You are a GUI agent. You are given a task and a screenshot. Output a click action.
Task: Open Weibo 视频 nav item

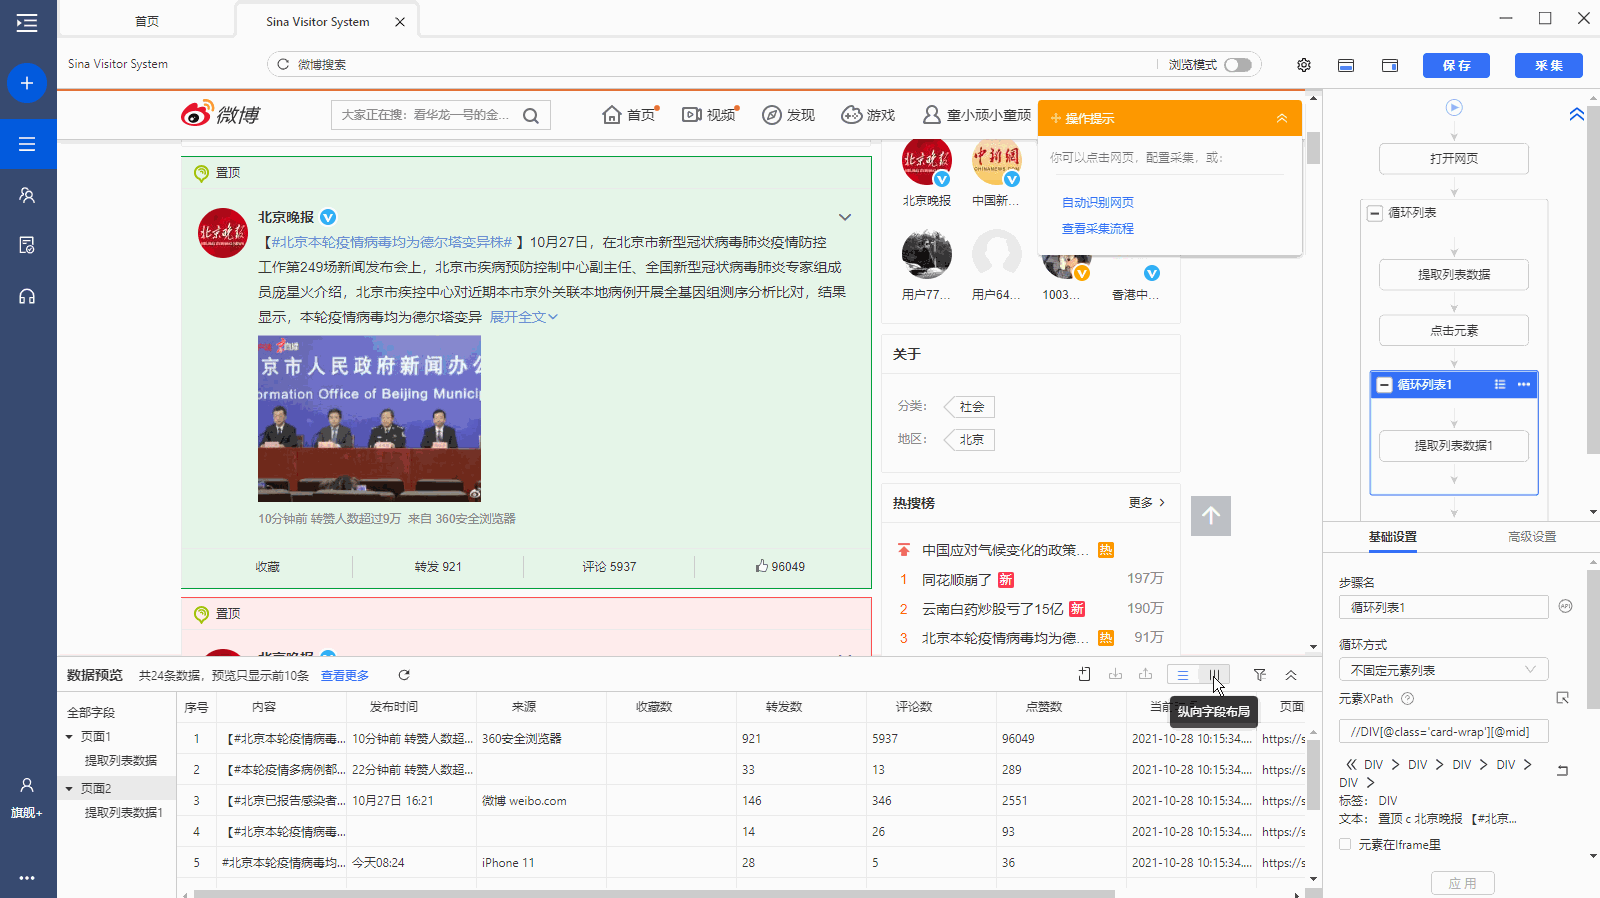pyautogui.click(x=709, y=115)
